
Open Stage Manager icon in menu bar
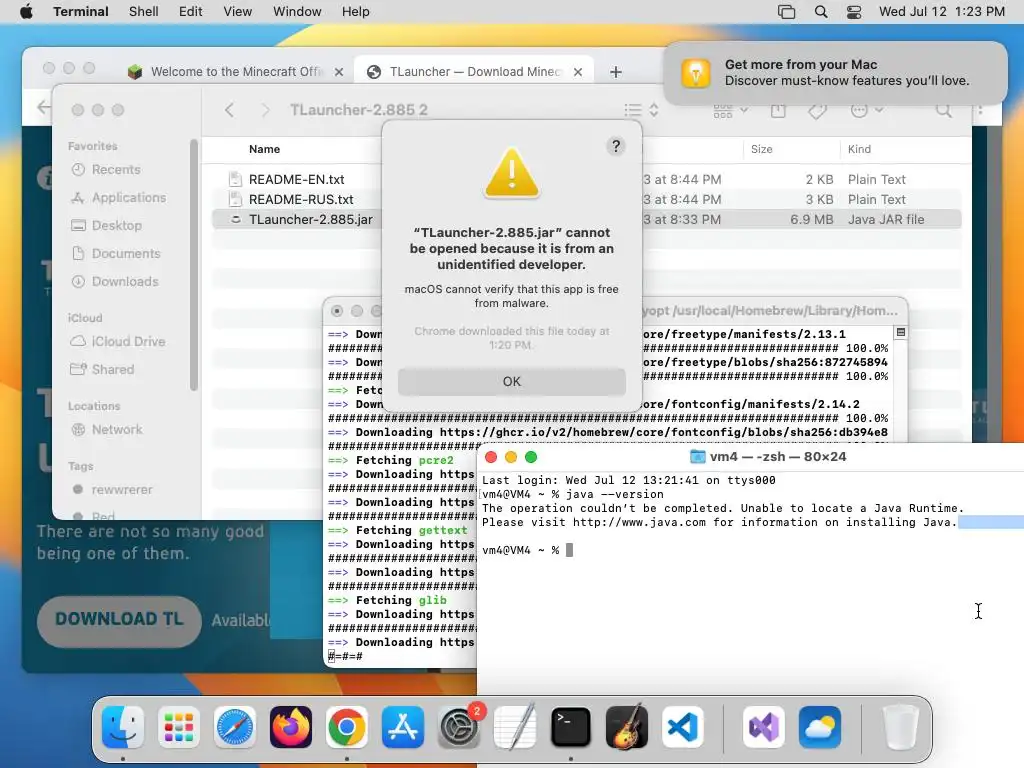click(x=786, y=12)
